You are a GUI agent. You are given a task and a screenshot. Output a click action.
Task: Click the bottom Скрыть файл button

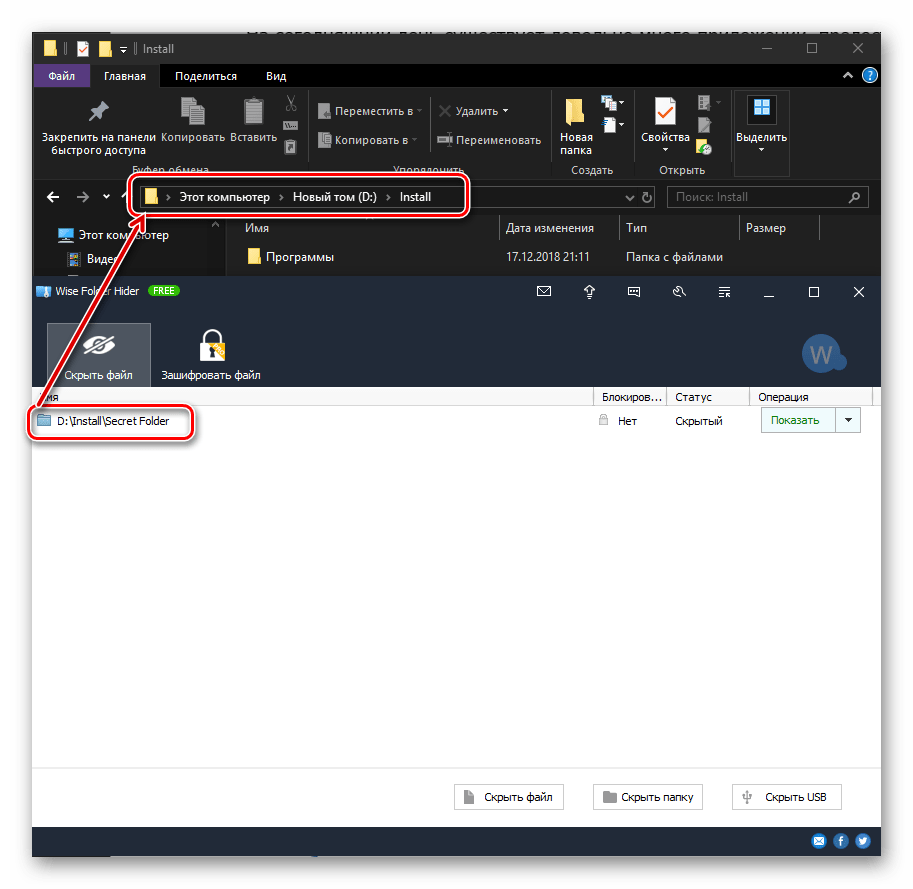pos(508,796)
